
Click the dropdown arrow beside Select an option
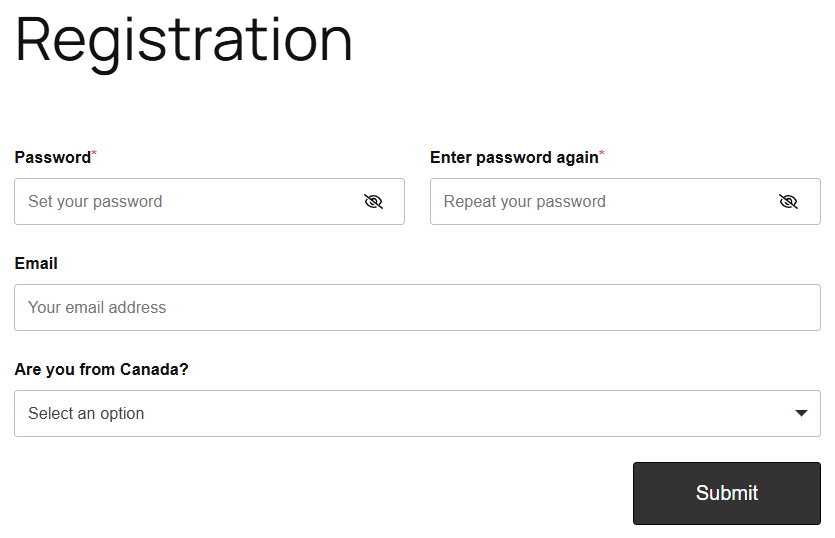click(801, 414)
